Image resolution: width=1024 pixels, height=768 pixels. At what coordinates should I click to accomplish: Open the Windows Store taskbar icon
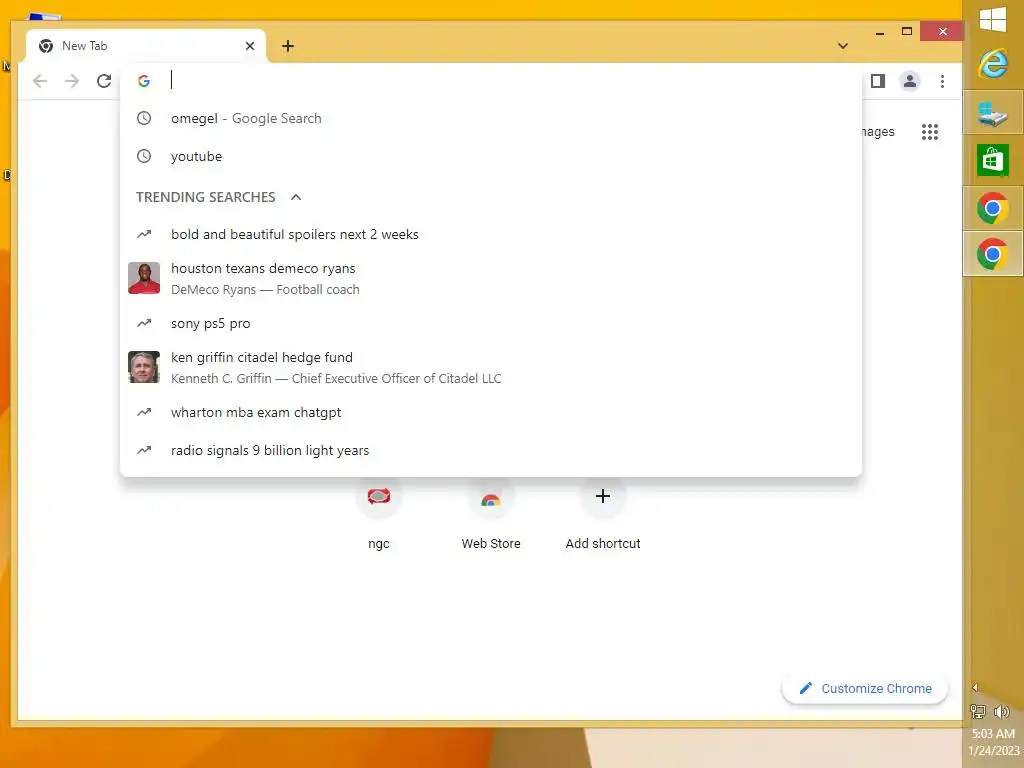(993, 160)
